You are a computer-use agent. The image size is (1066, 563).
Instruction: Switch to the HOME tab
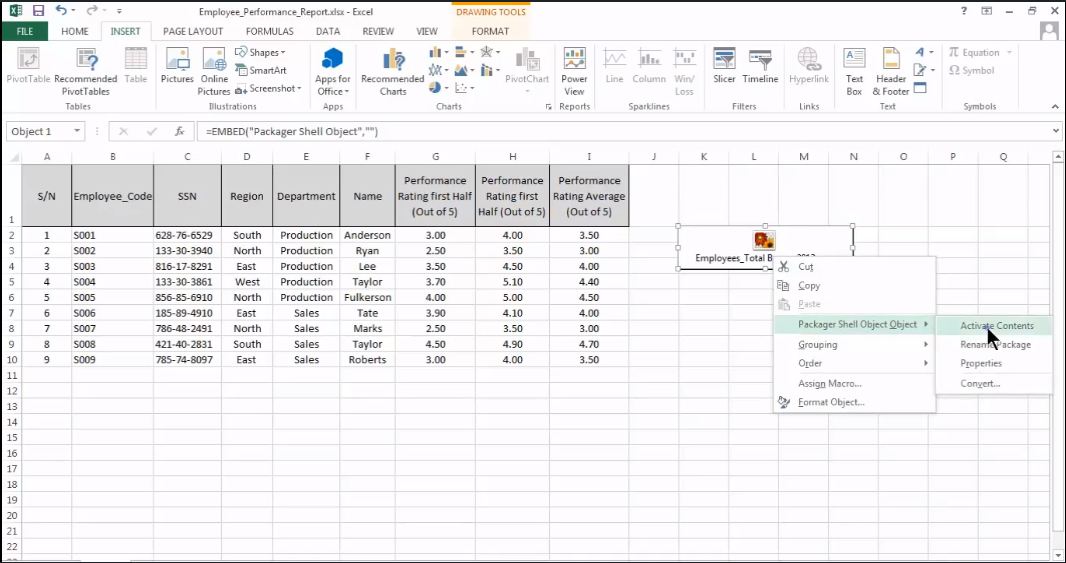click(75, 31)
